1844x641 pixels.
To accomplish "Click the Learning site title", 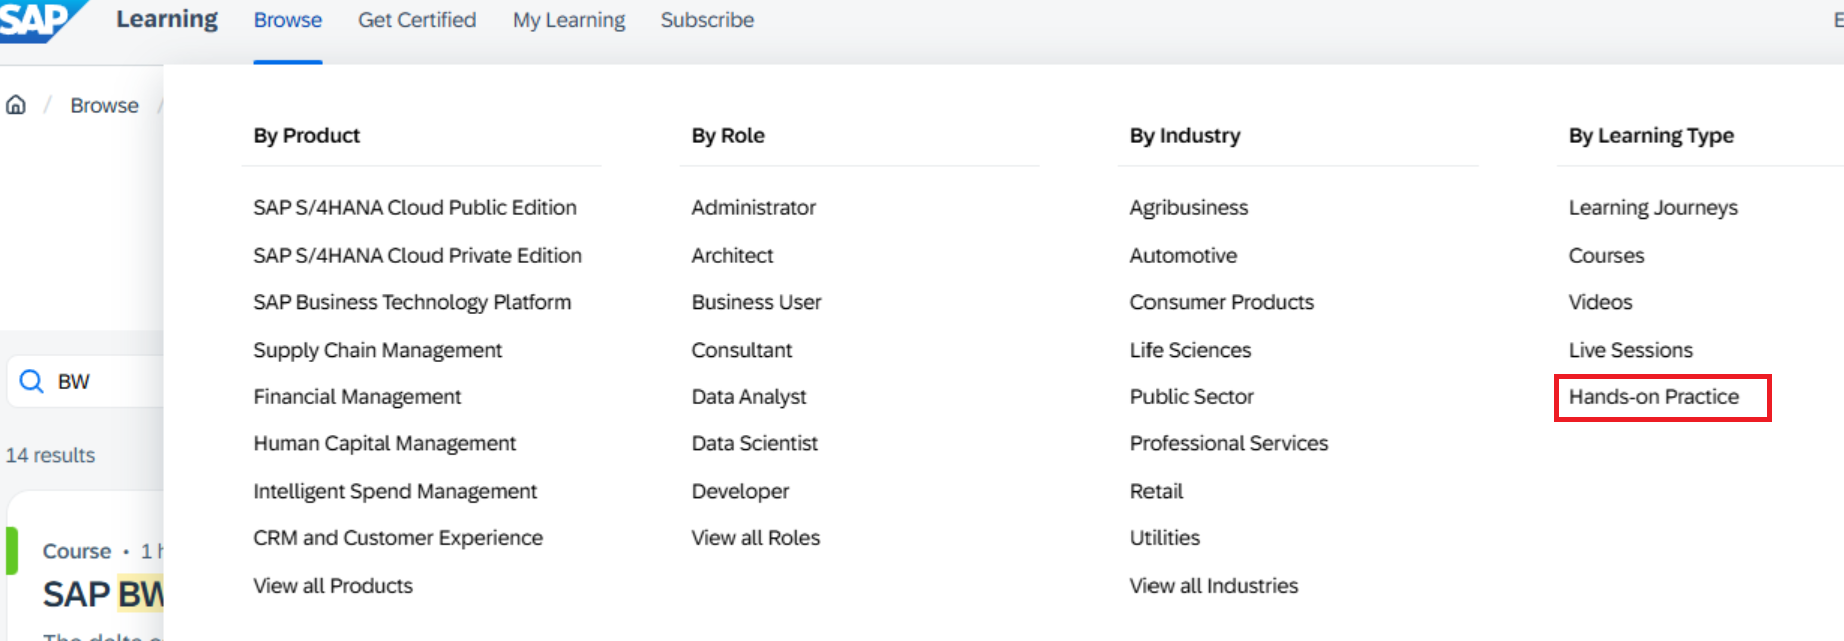I will point(167,20).
